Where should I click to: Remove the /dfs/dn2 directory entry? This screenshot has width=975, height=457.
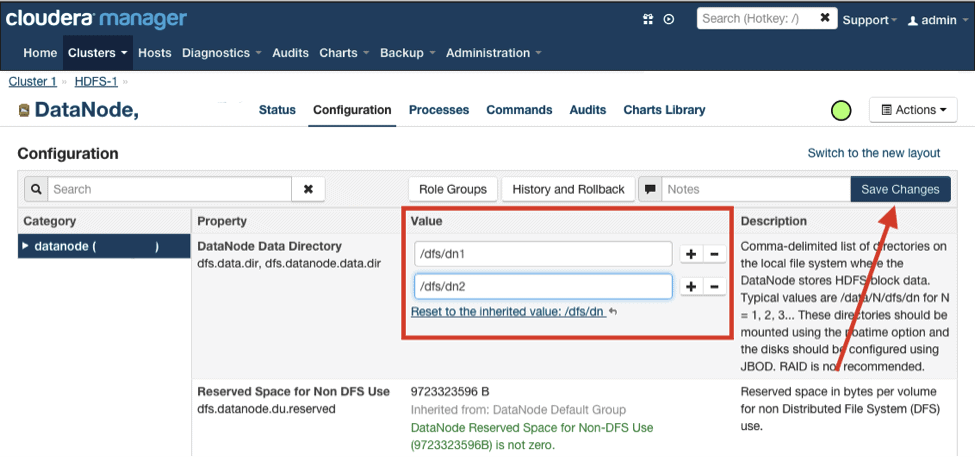point(714,287)
